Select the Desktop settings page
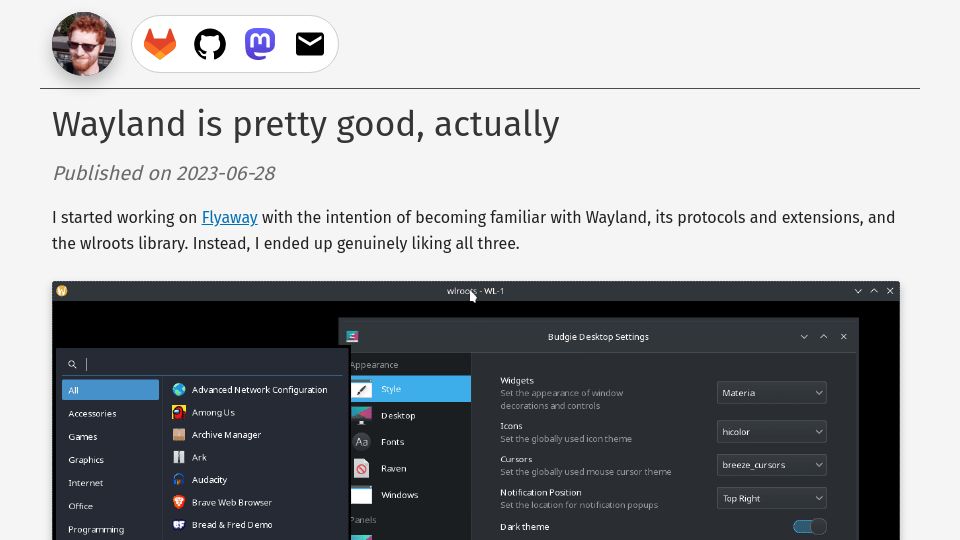This screenshot has width=960, height=540. (411, 415)
